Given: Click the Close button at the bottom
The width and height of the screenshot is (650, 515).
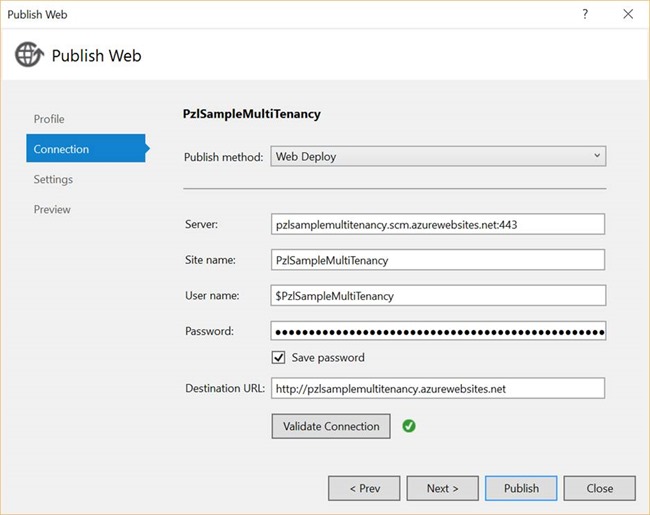Looking at the screenshot, I should [599, 488].
